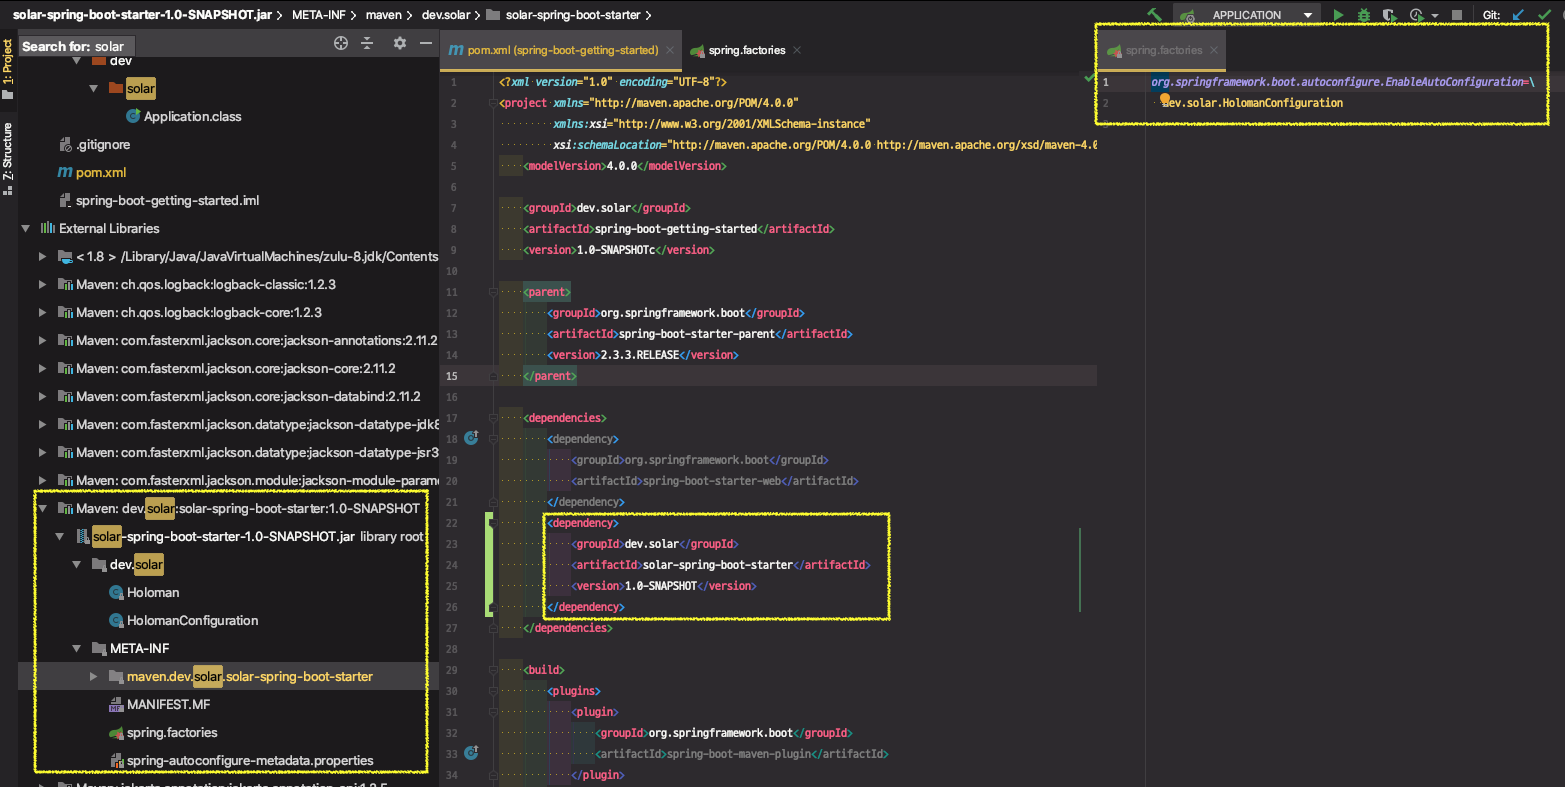Expand the maven.dev.solar.solar-spring-boot-starter folder

point(94,676)
